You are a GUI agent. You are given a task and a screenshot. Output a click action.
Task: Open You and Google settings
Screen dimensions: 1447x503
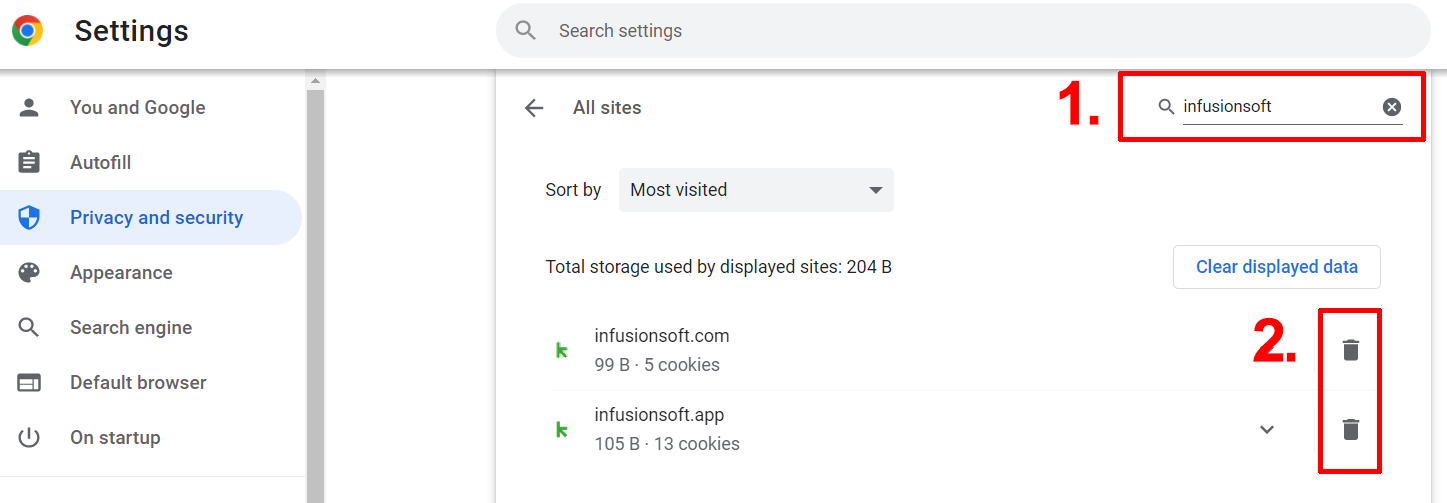tap(138, 108)
